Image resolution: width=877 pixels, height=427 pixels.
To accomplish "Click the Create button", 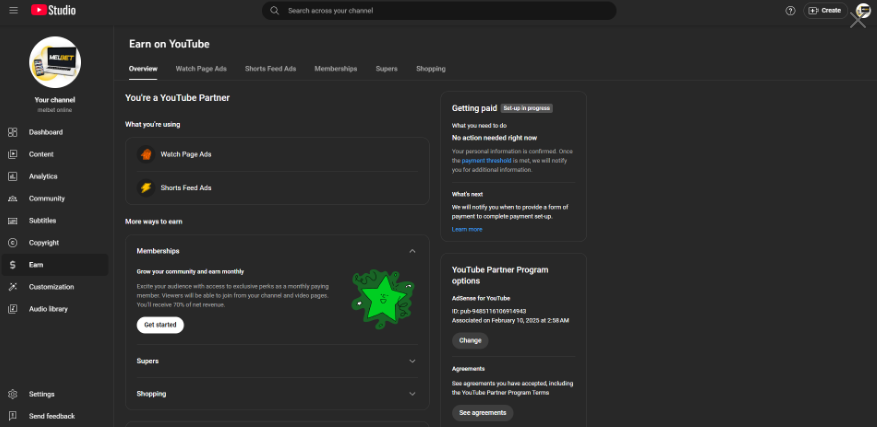I will tap(826, 11).
